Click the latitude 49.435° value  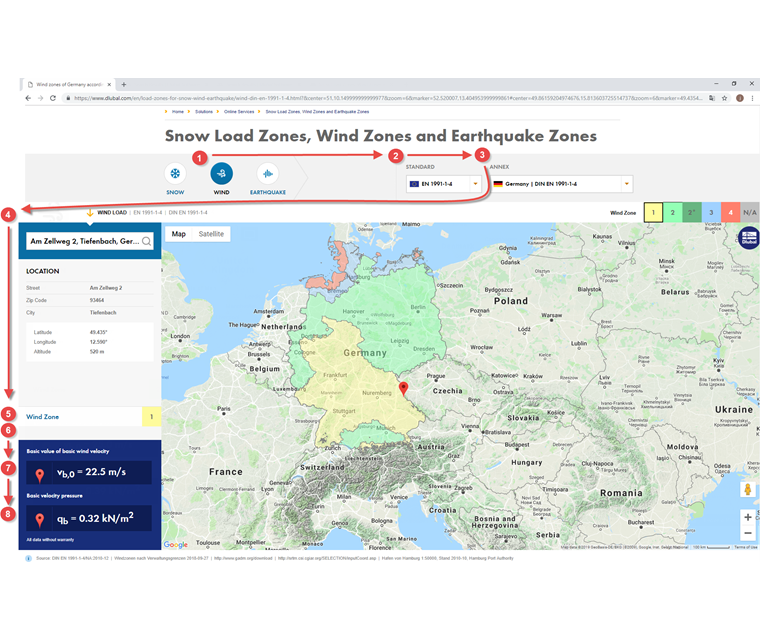[98, 332]
